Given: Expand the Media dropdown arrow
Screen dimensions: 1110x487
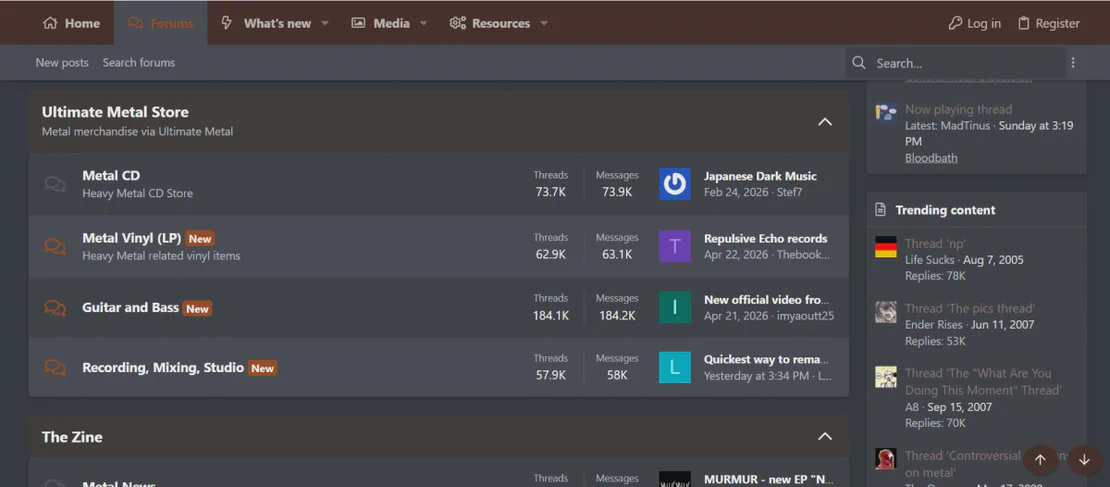Looking at the screenshot, I should click(423, 23).
